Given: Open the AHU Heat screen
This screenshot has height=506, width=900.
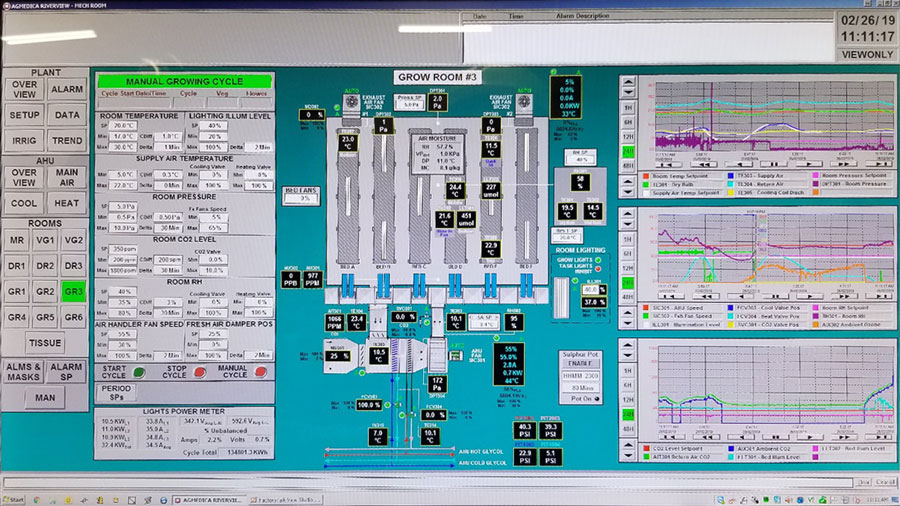Looking at the screenshot, I should (67, 203).
